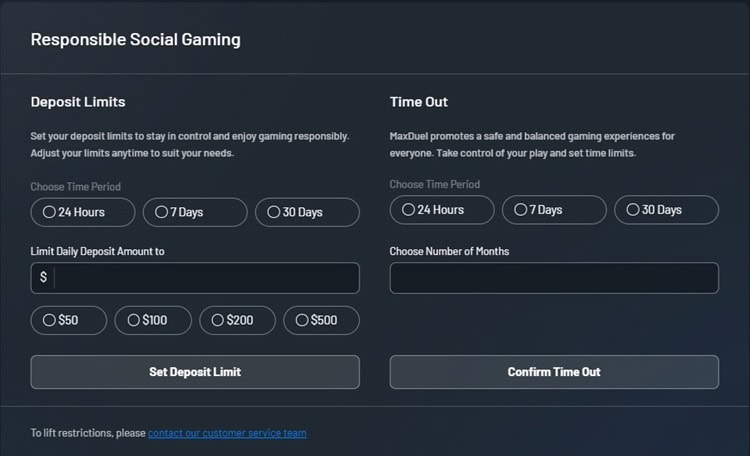Click the Limit Daily Deposit Amount label
Viewport: 750px width, 456px height.
click(x=98, y=251)
